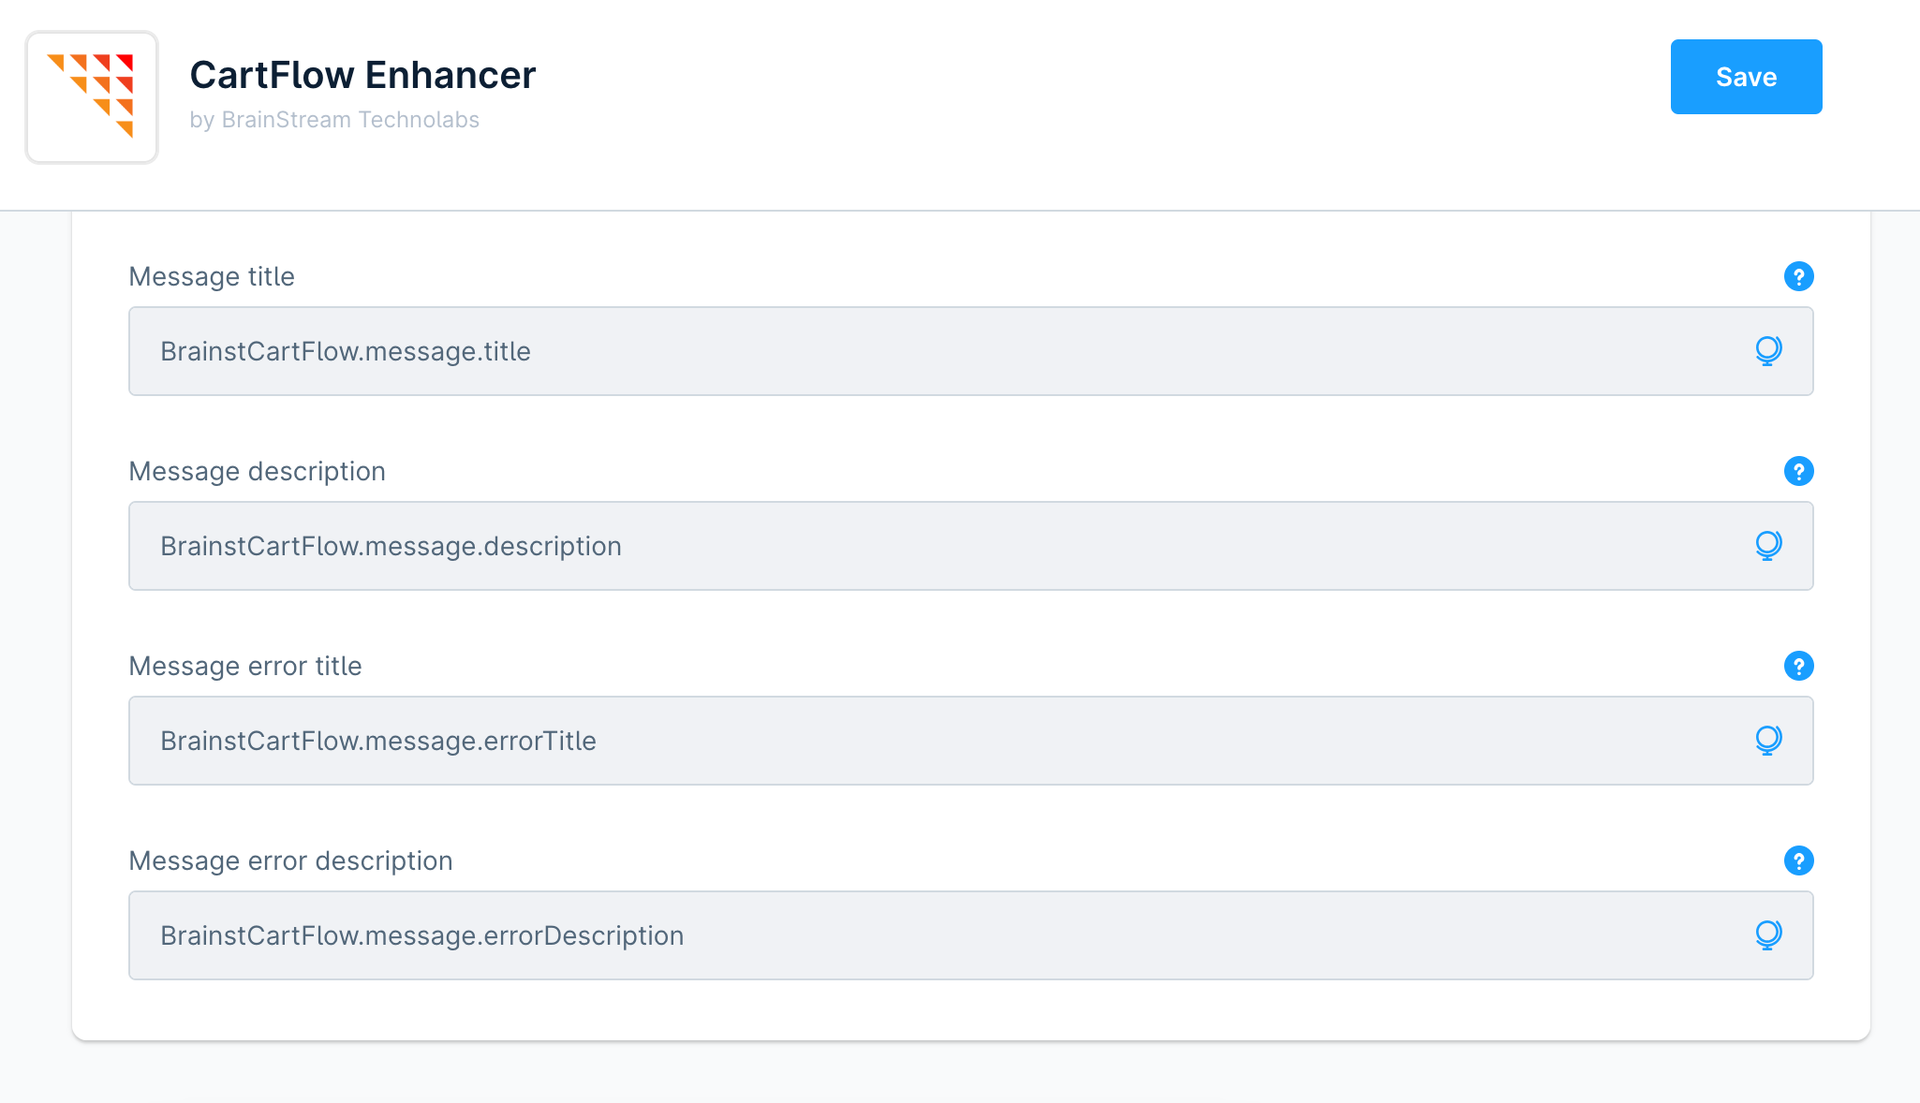The height and width of the screenshot is (1103, 1920).
Task: Click the Message description label
Action: (x=256, y=471)
